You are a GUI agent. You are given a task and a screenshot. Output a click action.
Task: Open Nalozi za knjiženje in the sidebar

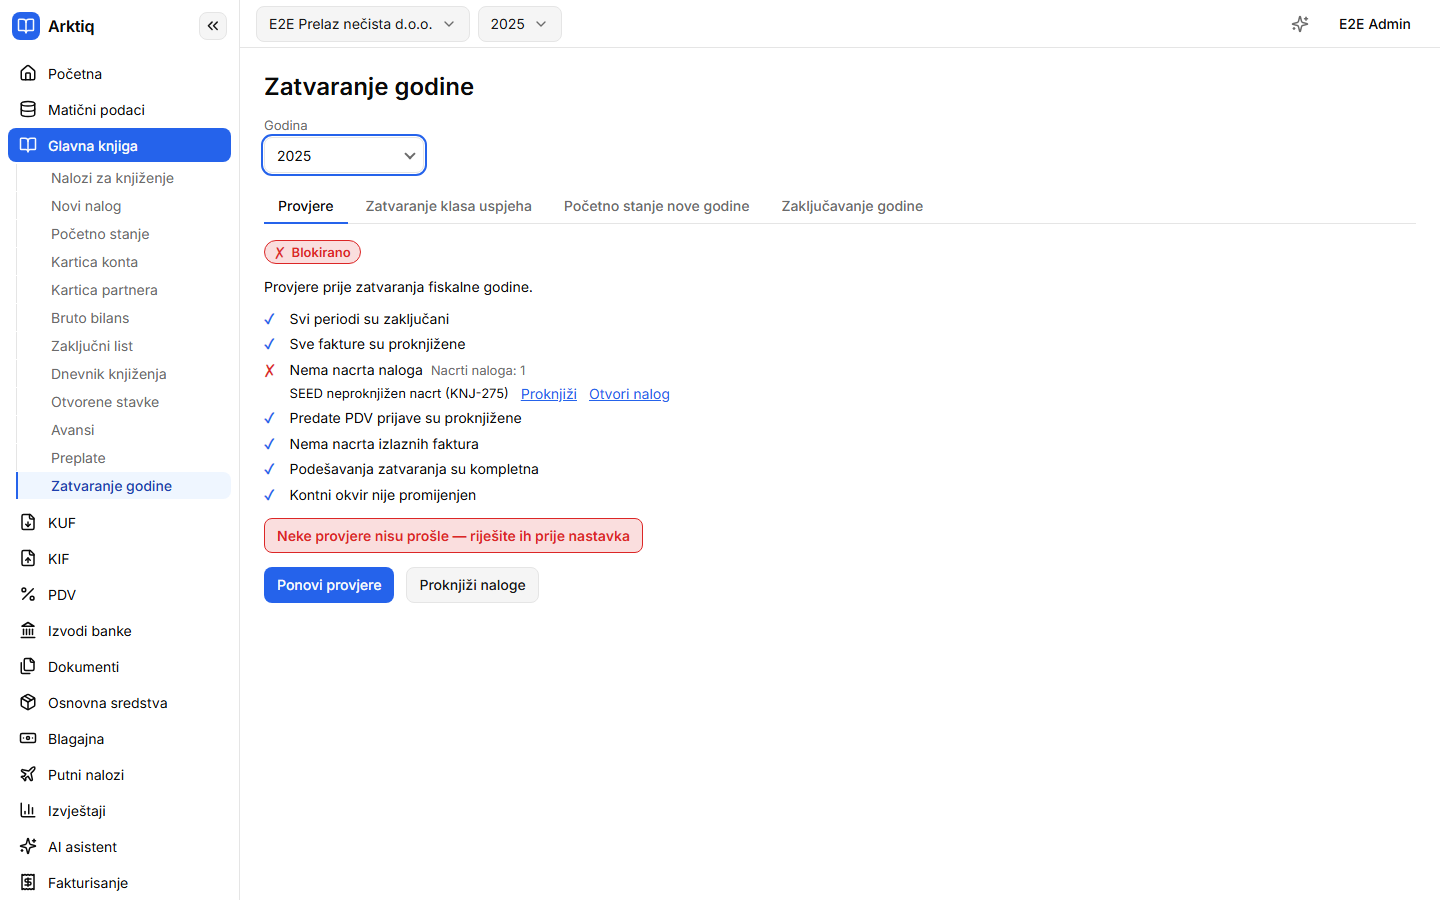pyautogui.click(x=125, y=178)
